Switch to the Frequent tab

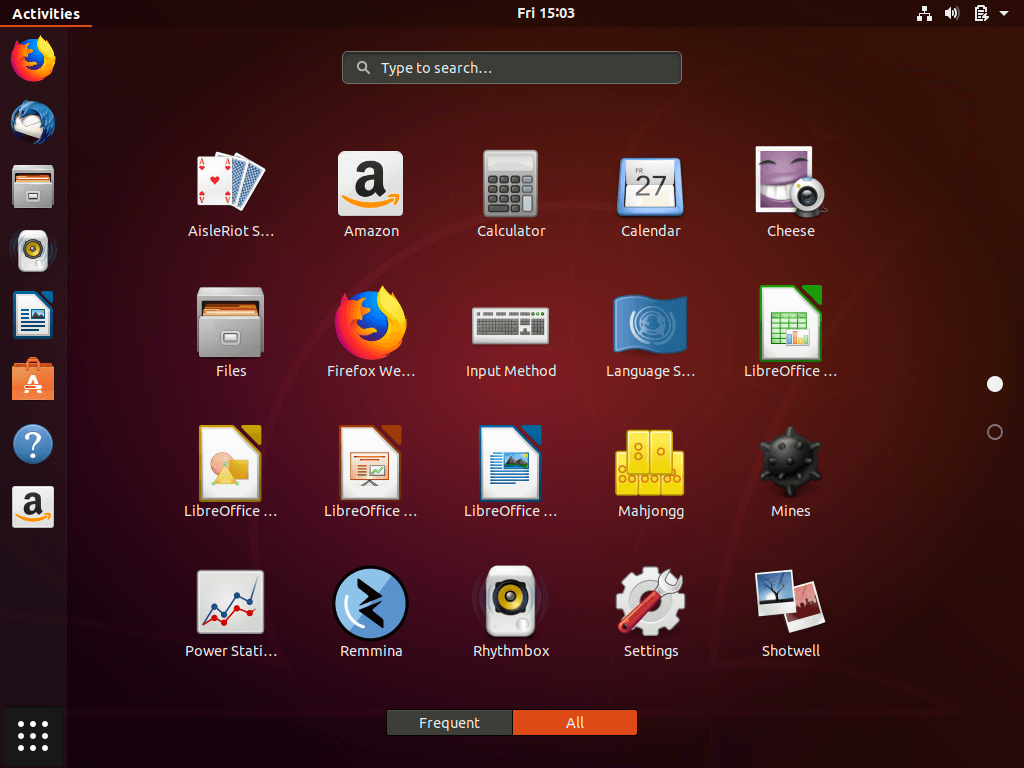(x=449, y=723)
